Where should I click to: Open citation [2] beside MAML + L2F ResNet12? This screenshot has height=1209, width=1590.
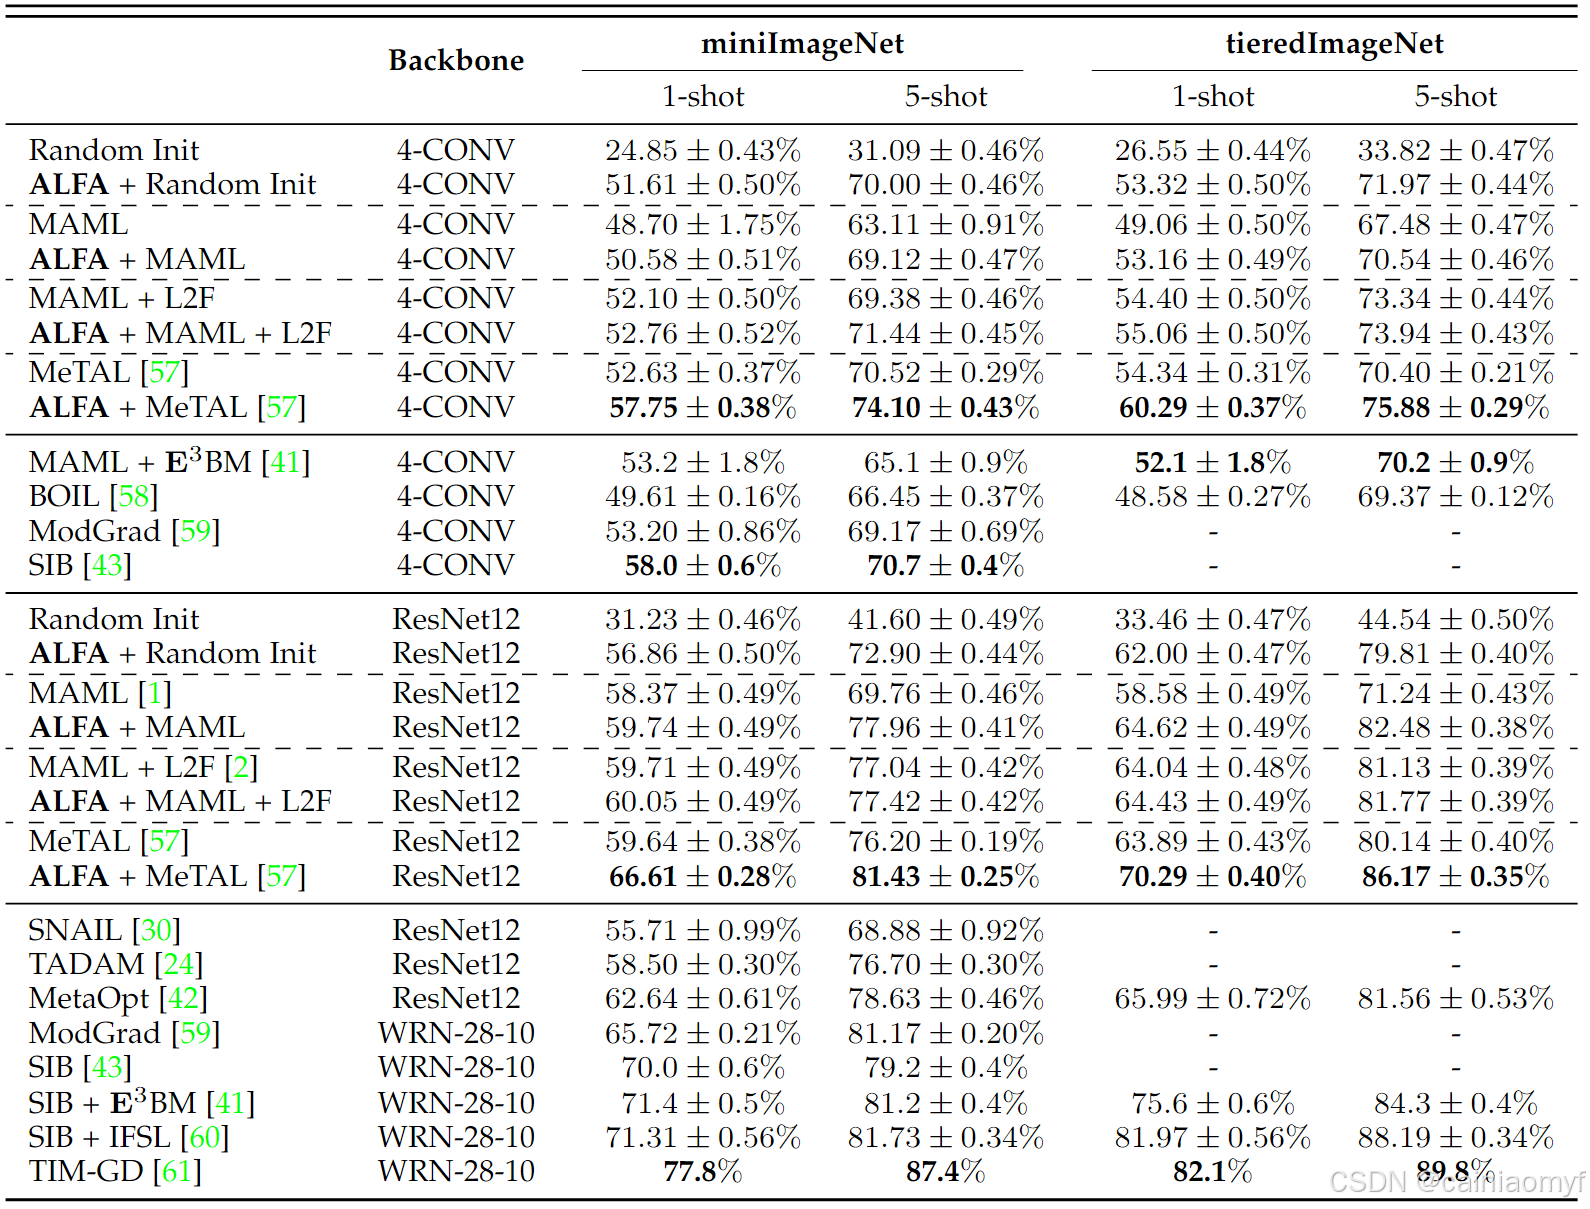(x=241, y=767)
